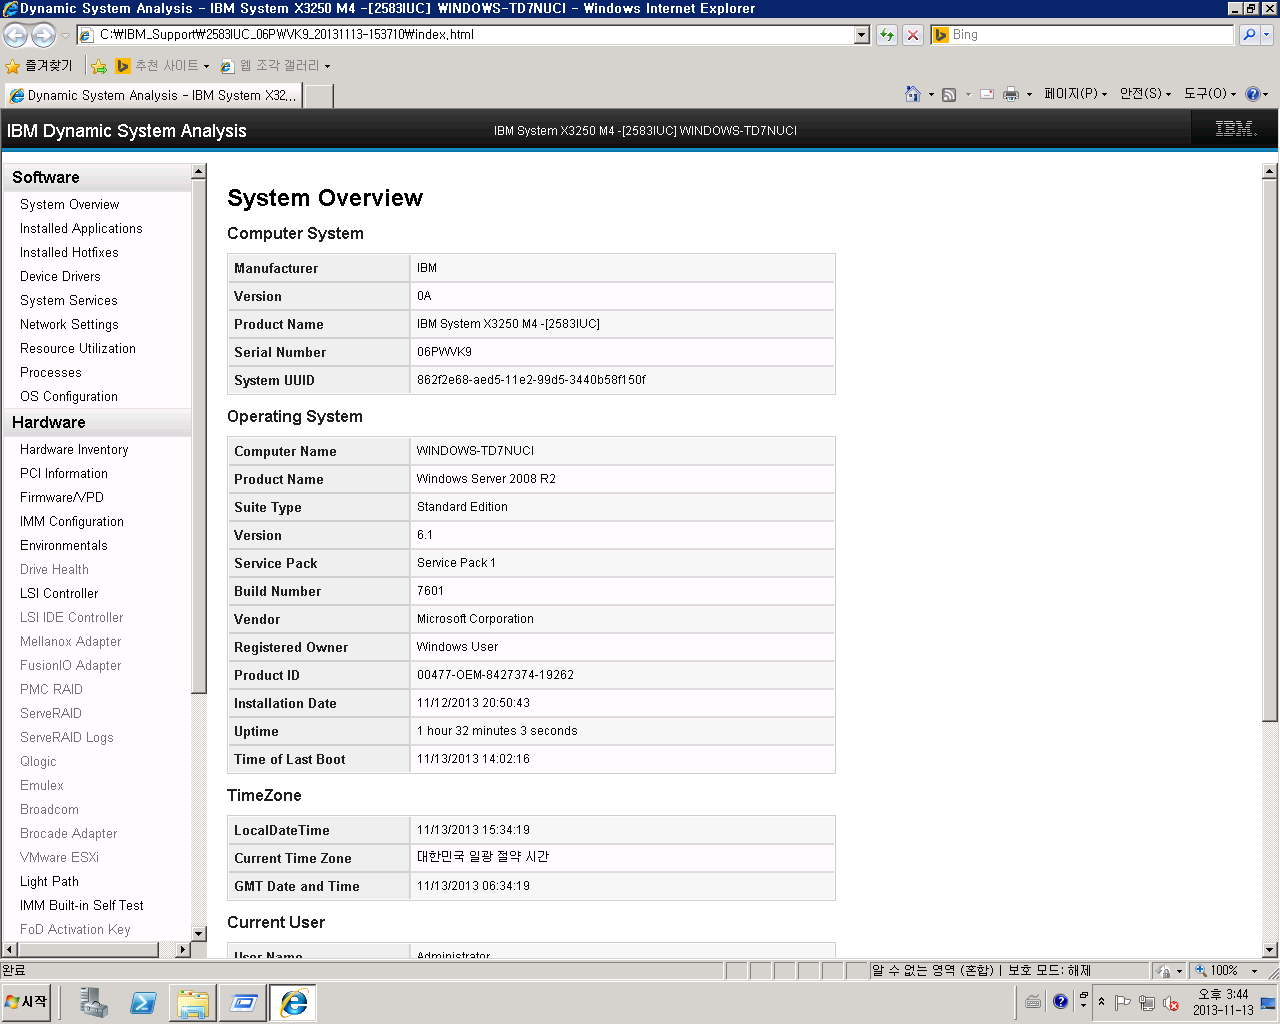Click the Internet Explorer taskbar icon

(x=293, y=1003)
